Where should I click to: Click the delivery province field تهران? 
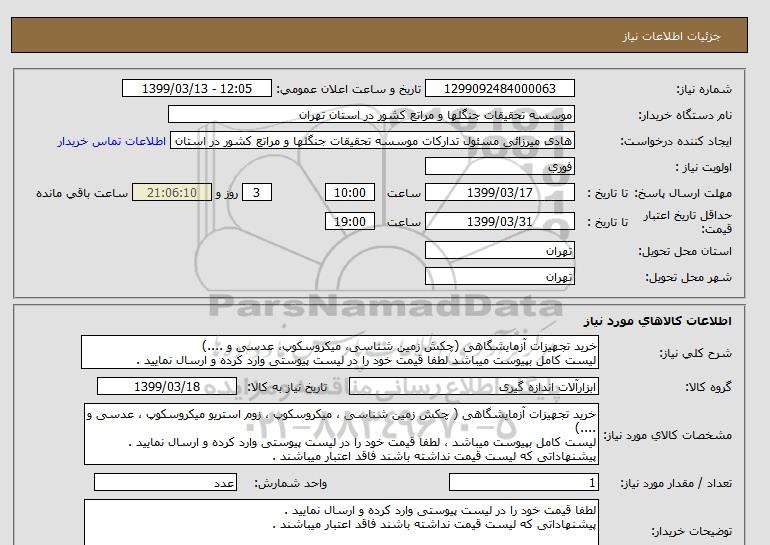pos(500,251)
